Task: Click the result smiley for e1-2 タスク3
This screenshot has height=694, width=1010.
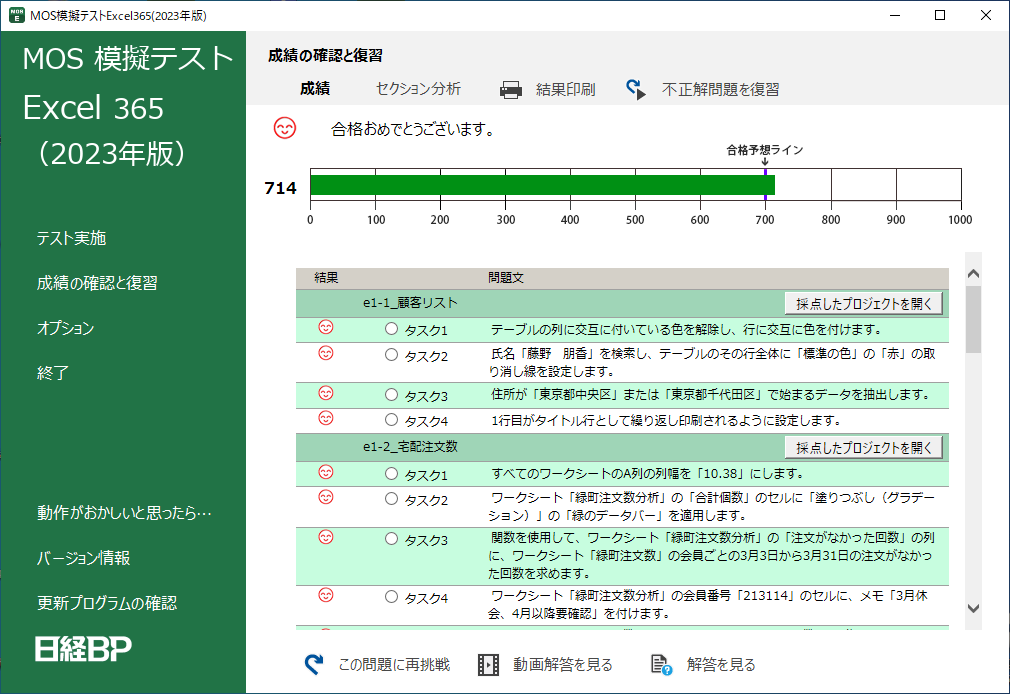Action: [x=326, y=537]
